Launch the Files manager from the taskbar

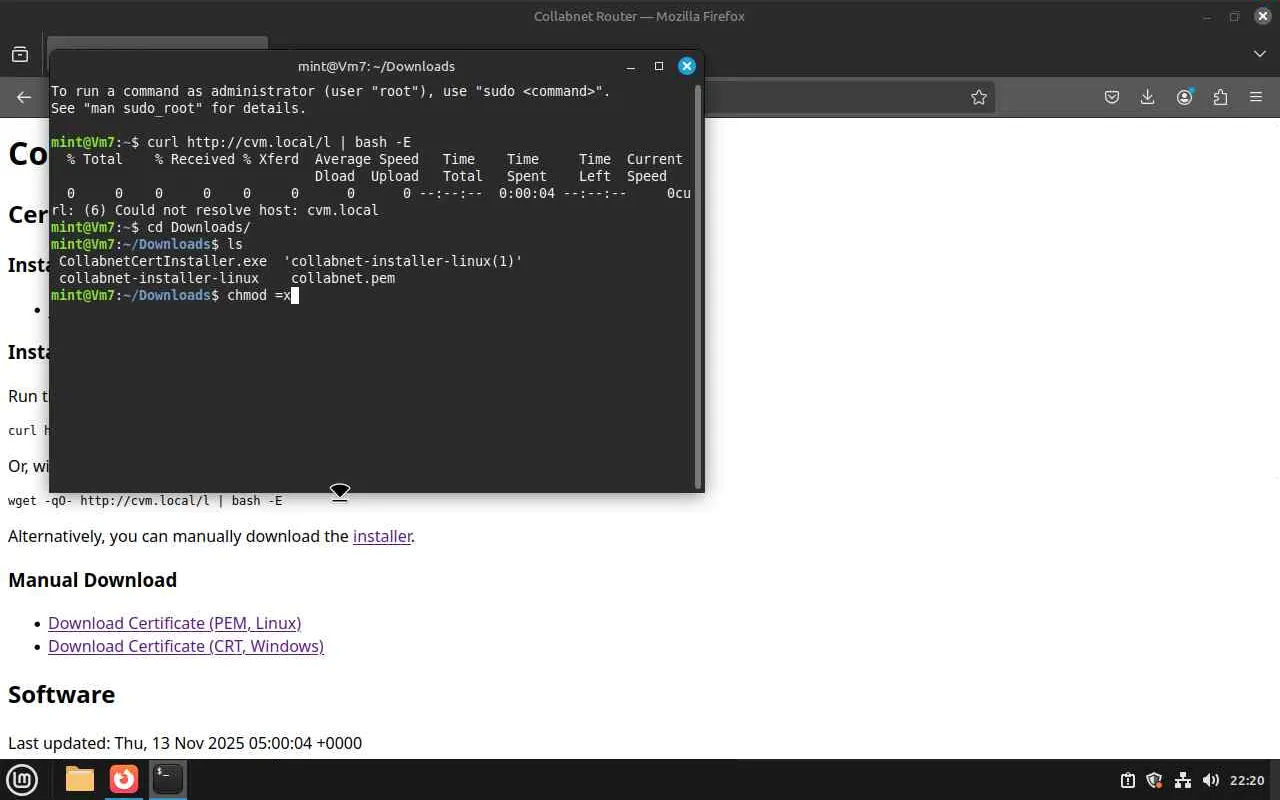(80, 779)
